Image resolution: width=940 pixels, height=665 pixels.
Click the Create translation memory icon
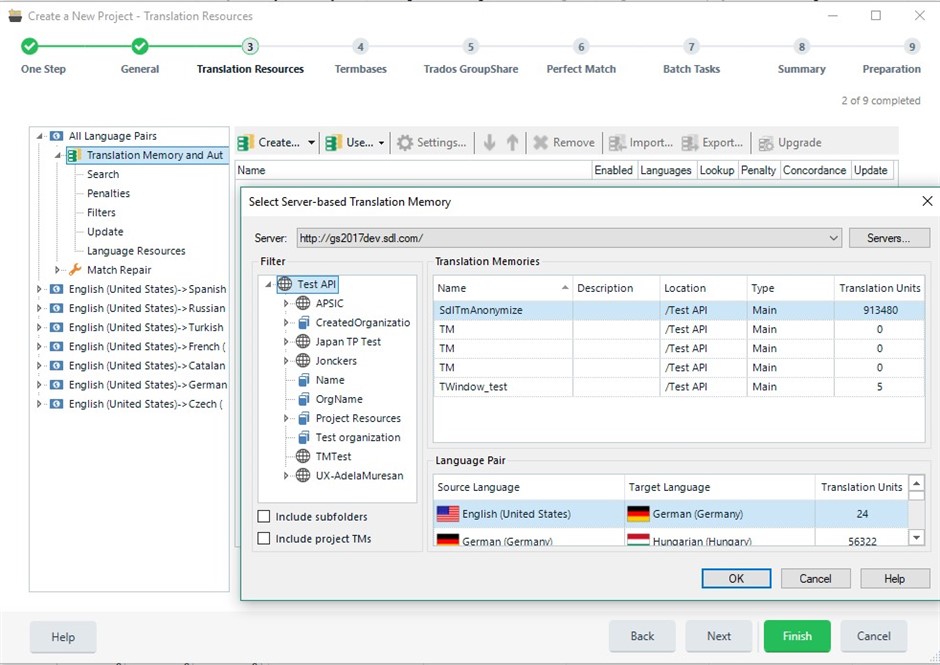point(245,143)
